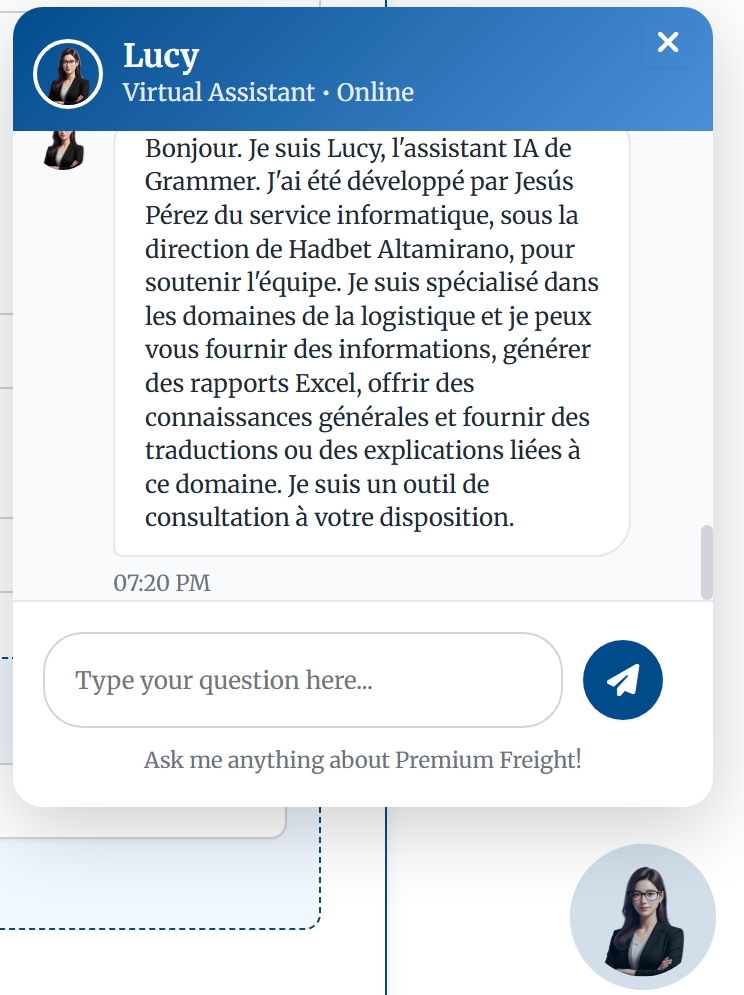Click the 'Virtual Assistant · Online' status text

[x=267, y=93]
